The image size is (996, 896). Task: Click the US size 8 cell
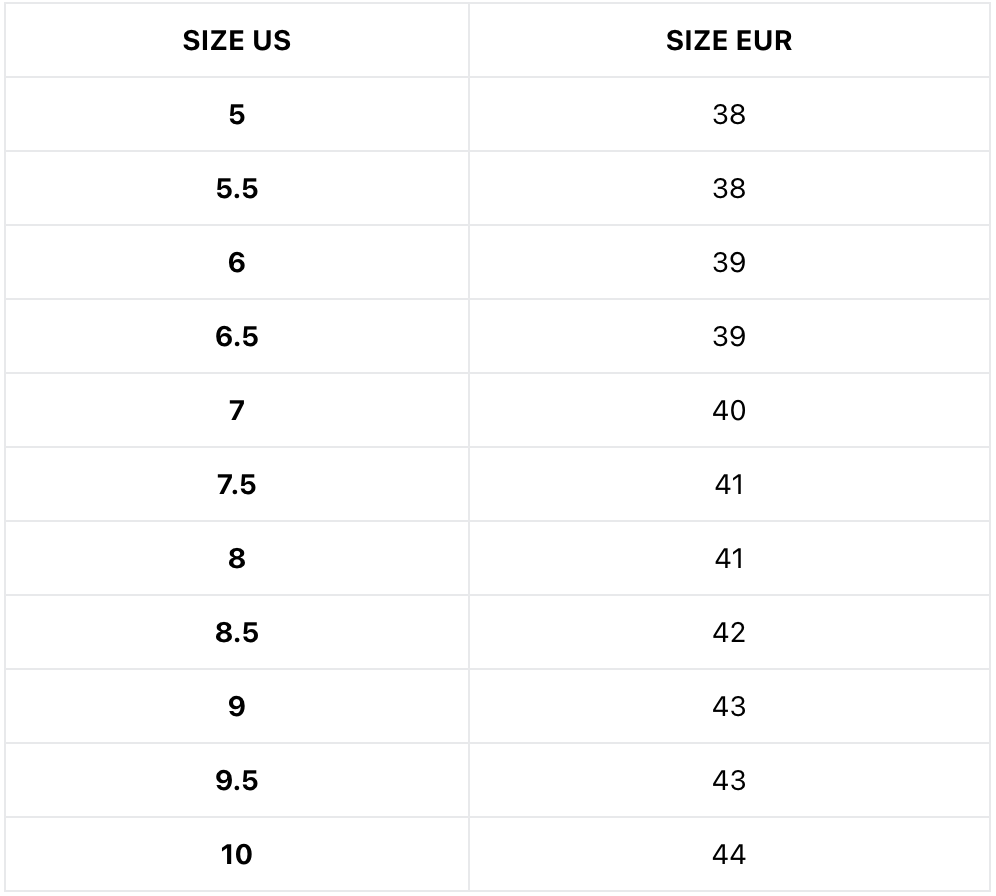pos(237,559)
